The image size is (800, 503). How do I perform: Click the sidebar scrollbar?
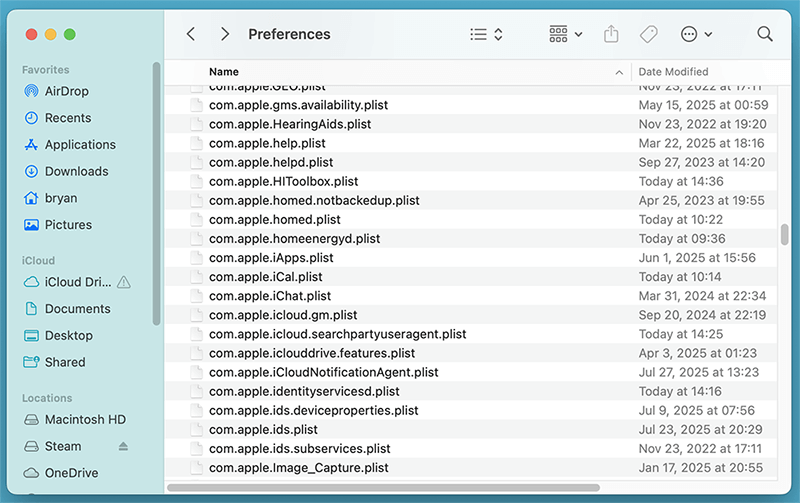click(156, 193)
